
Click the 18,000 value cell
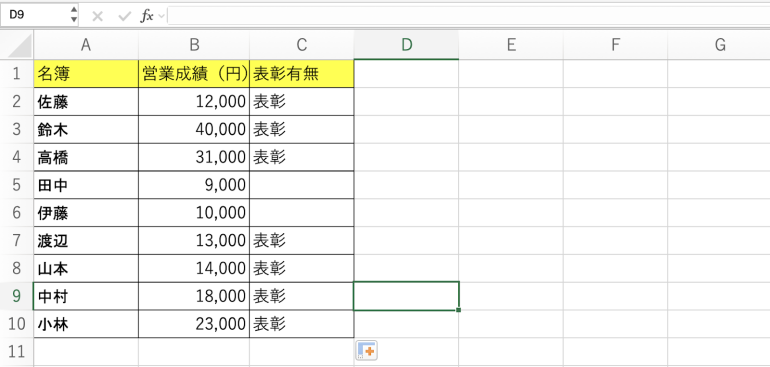[194, 296]
